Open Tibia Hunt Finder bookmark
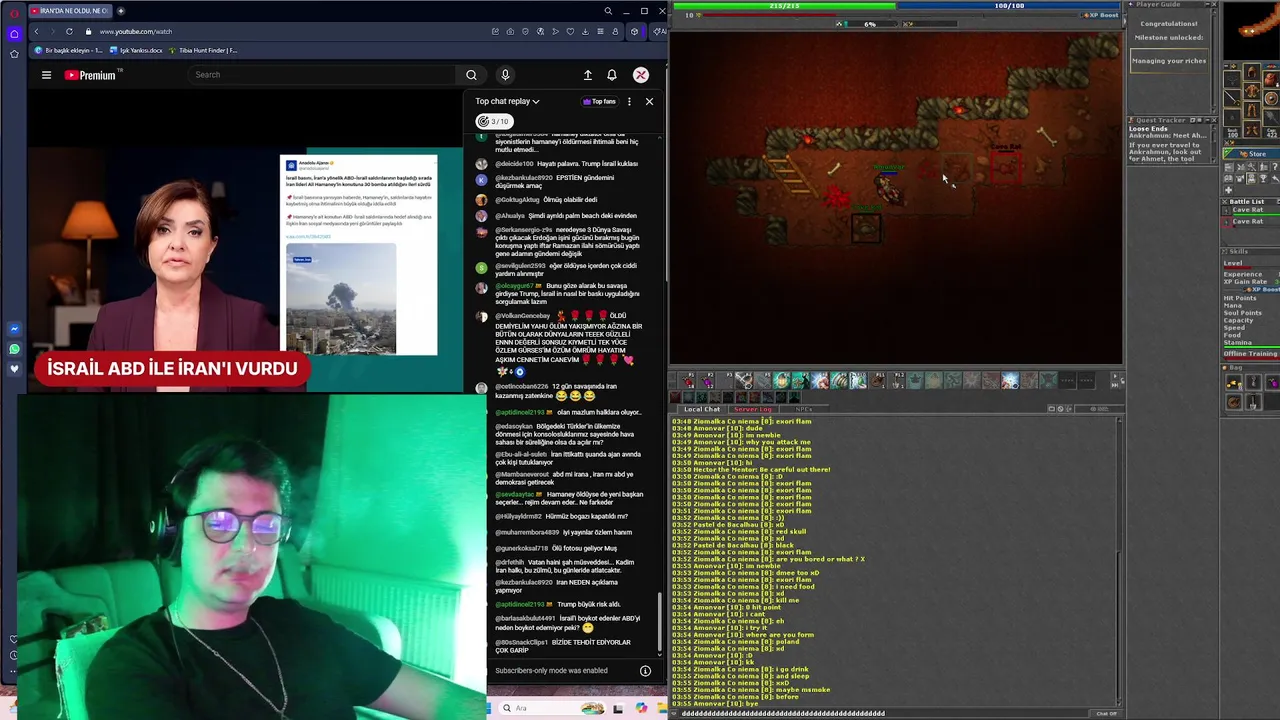This screenshot has width=1280, height=720. pyautogui.click(x=203, y=50)
